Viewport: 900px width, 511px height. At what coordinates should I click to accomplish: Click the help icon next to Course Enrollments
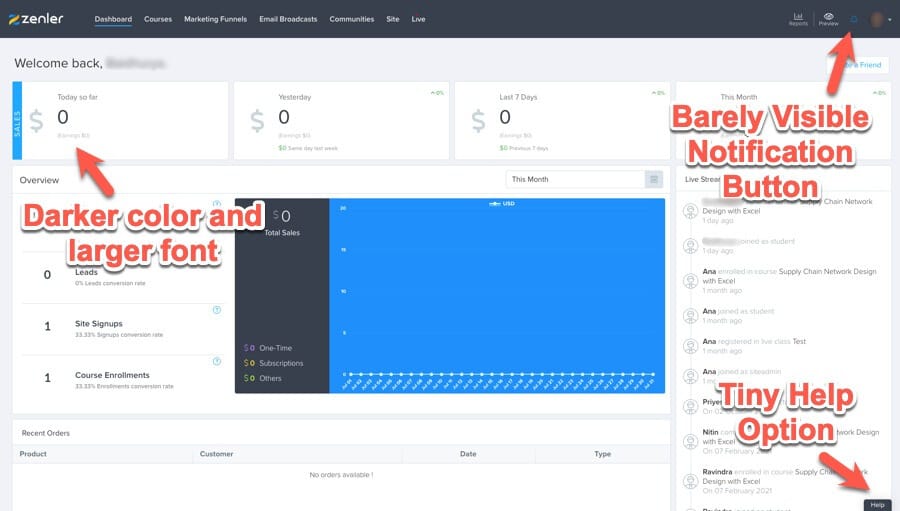217,361
